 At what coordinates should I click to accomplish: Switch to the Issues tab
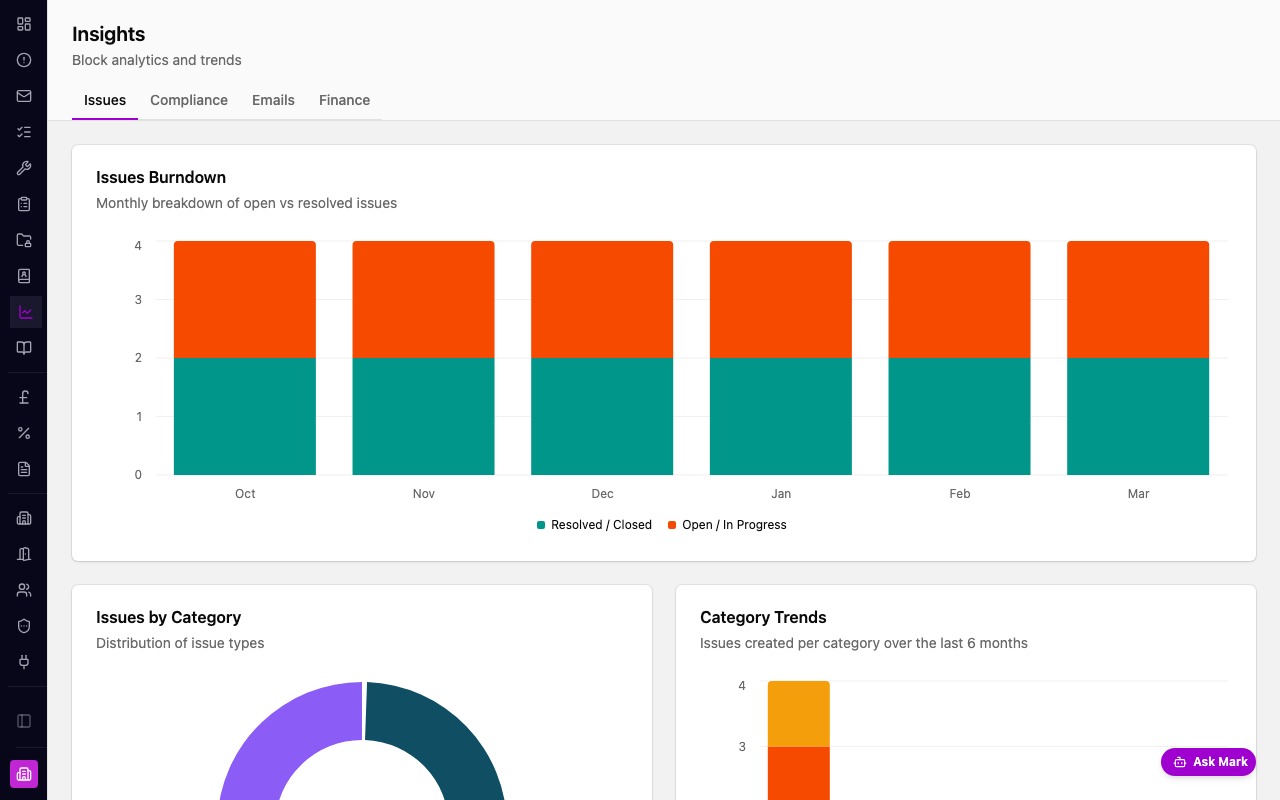[105, 100]
